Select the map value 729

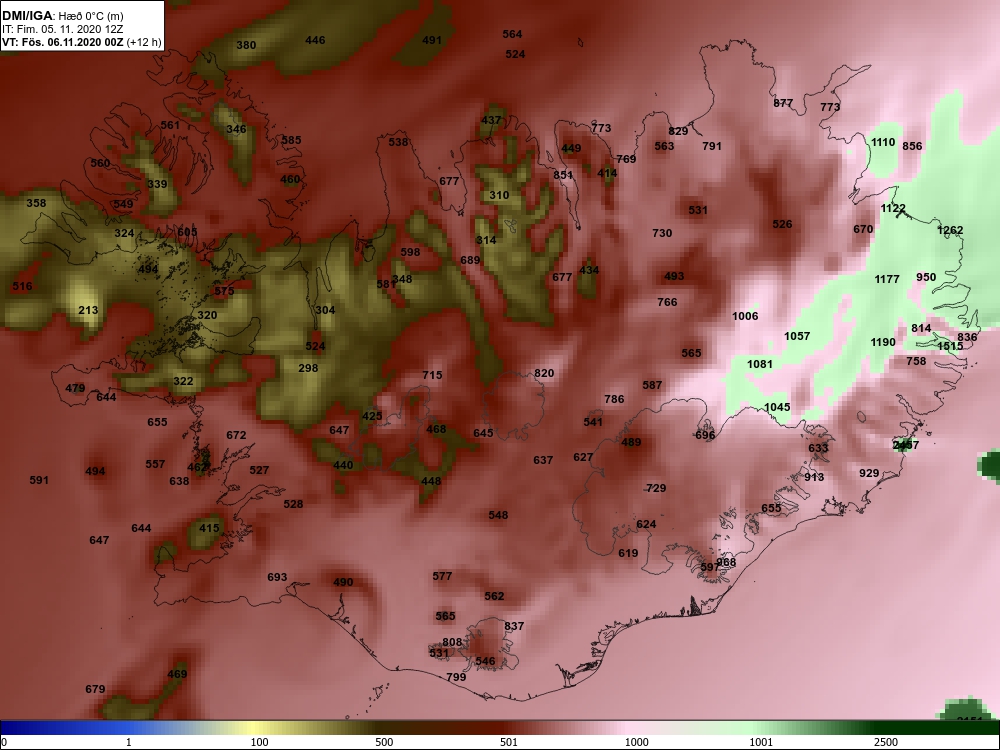pyautogui.click(x=656, y=489)
